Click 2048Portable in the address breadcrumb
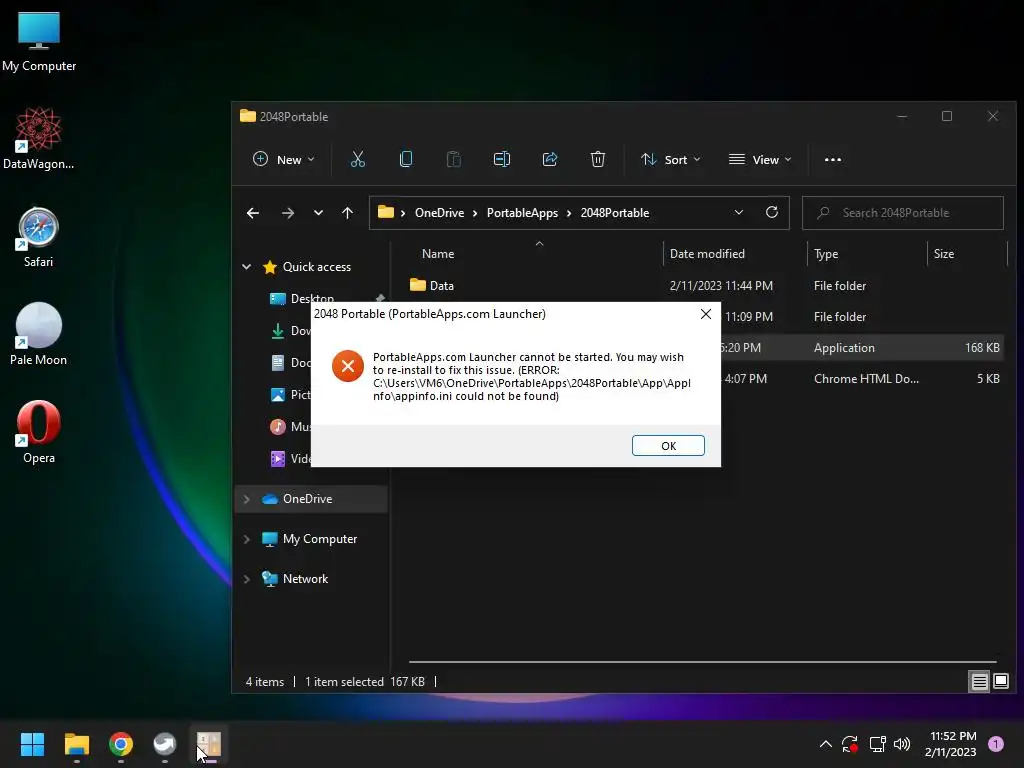1024x768 pixels. coord(615,213)
